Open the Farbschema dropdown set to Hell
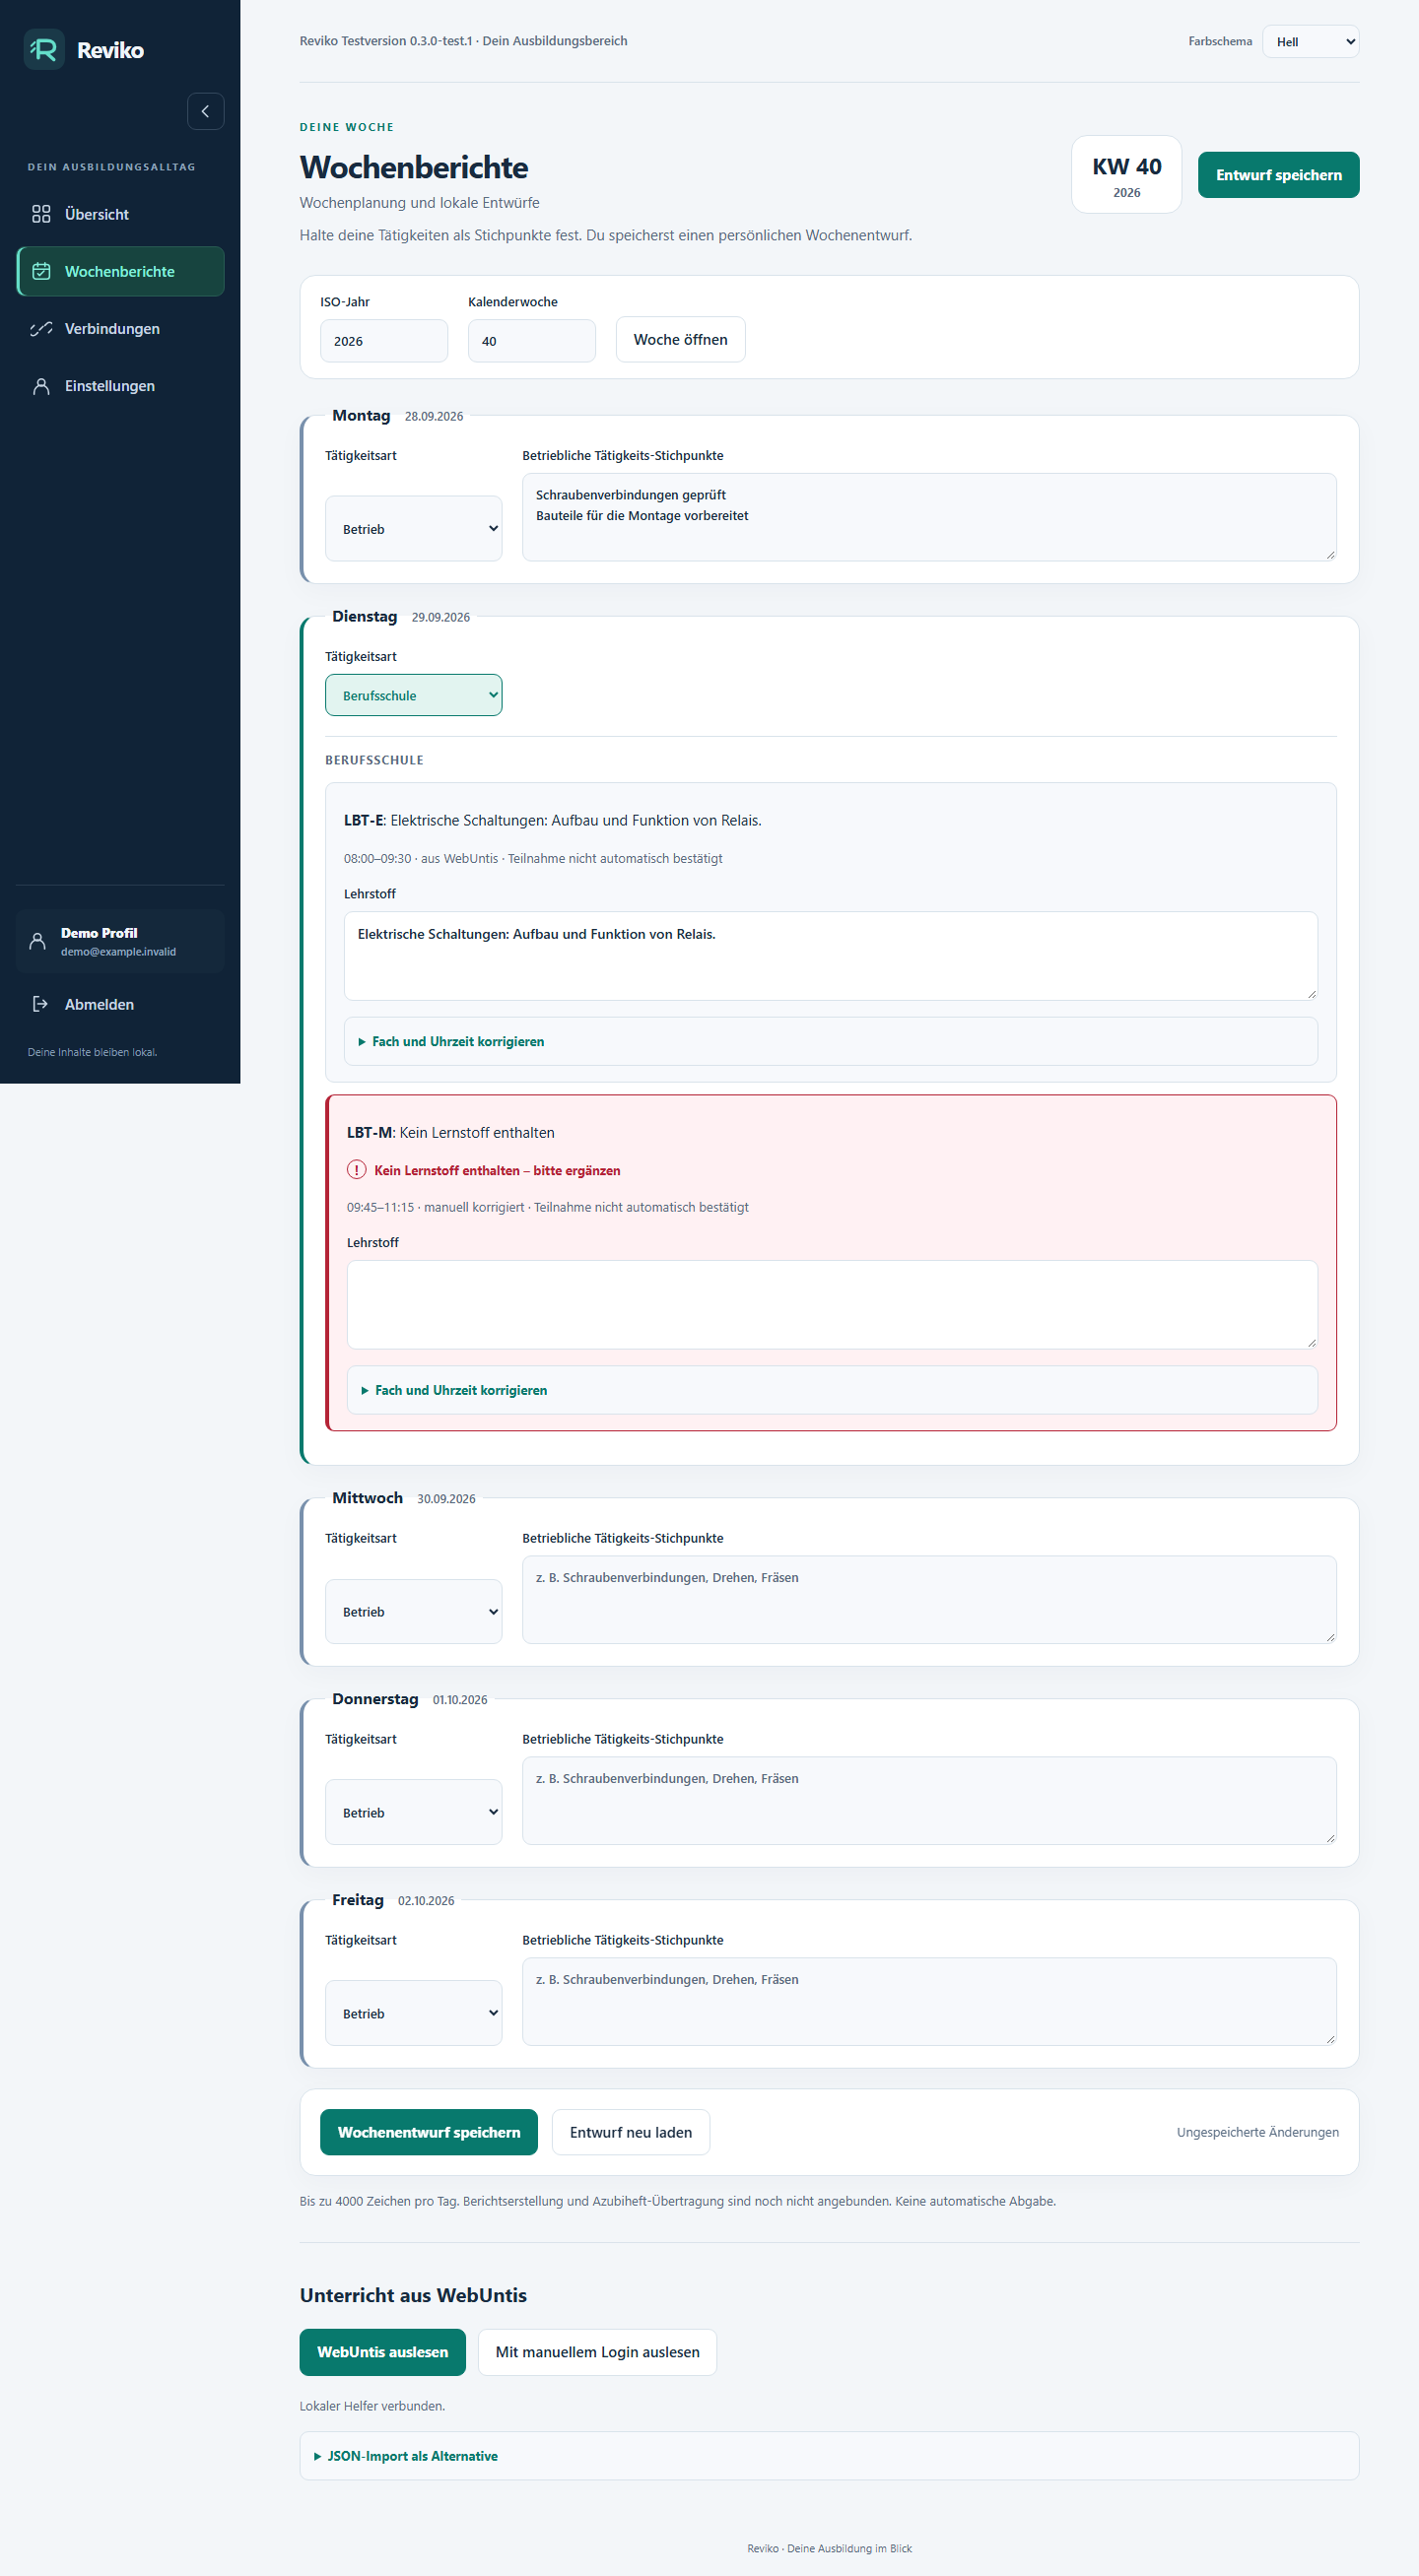Viewport: 1419px width, 2576px height. [x=1310, y=41]
